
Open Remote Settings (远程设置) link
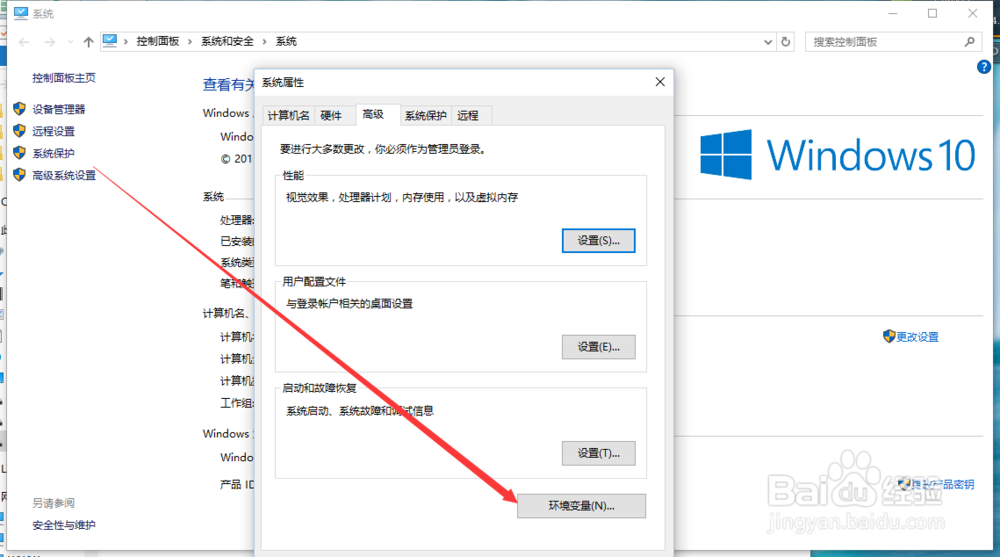point(54,131)
